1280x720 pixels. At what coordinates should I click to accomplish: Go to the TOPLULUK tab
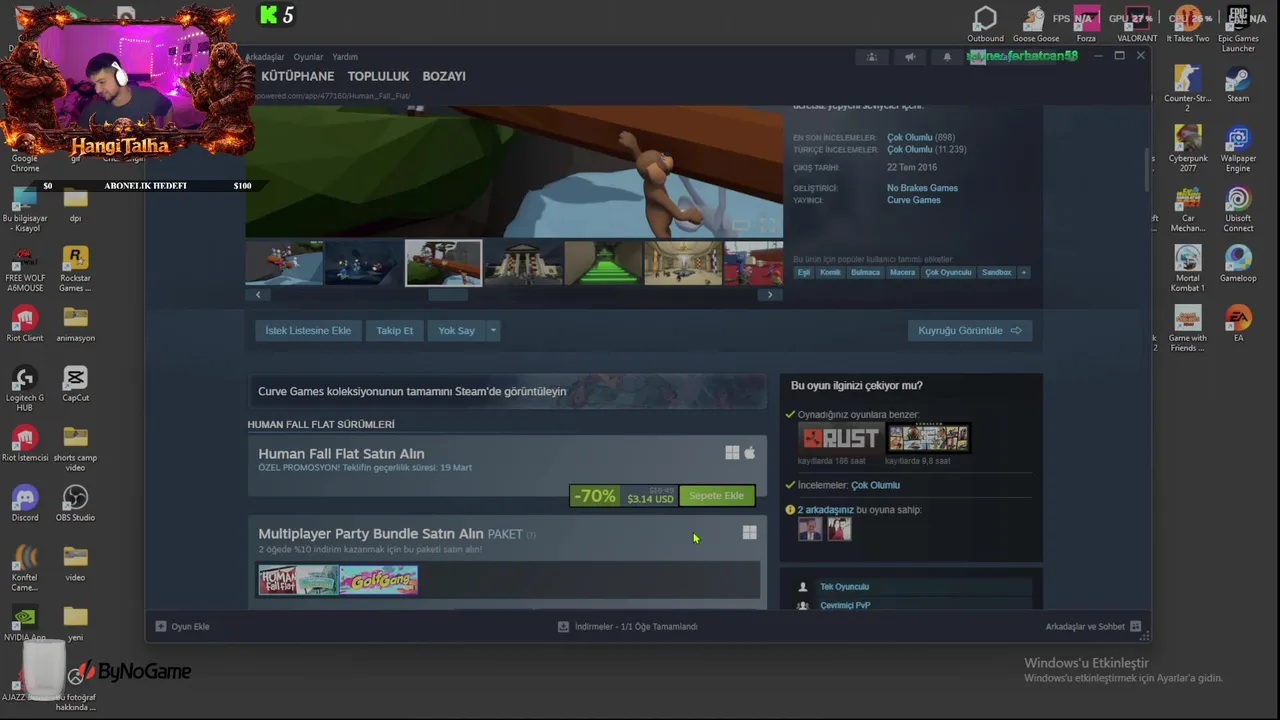[x=378, y=76]
